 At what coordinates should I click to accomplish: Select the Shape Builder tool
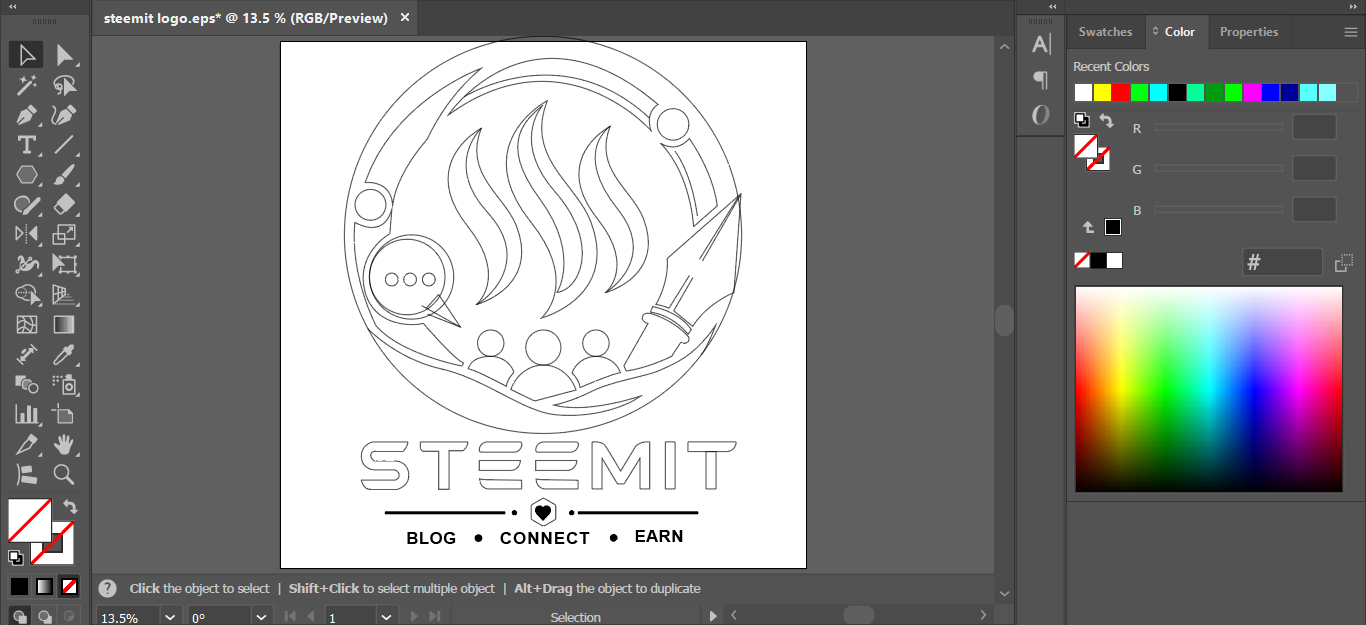click(26, 295)
